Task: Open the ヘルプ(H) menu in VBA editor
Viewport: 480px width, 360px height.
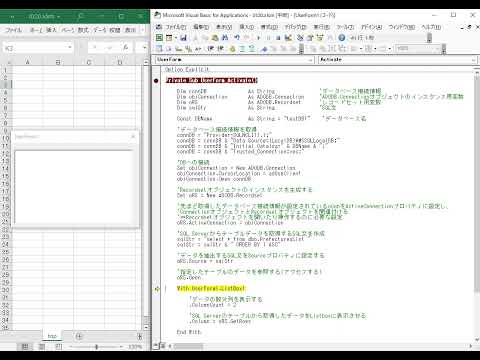Action: pyautogui.click(x=431, y=27)
